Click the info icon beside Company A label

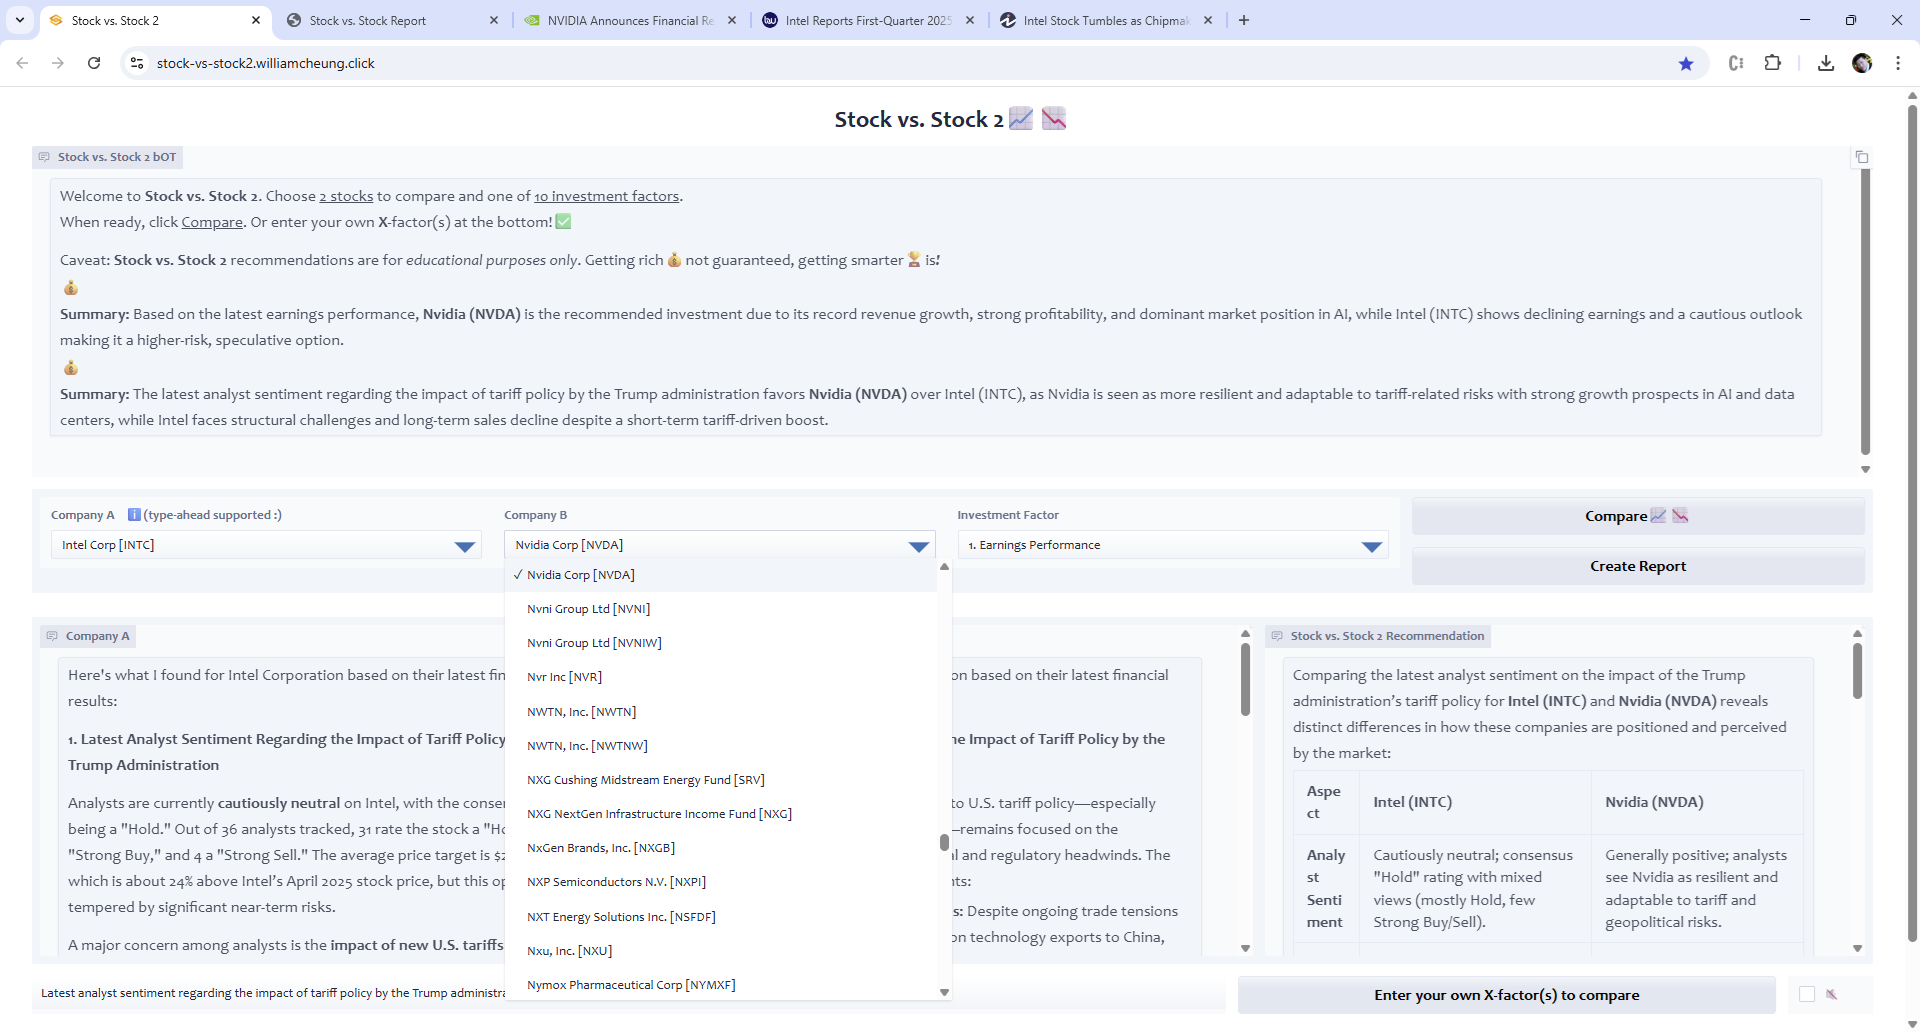point(134,515)
